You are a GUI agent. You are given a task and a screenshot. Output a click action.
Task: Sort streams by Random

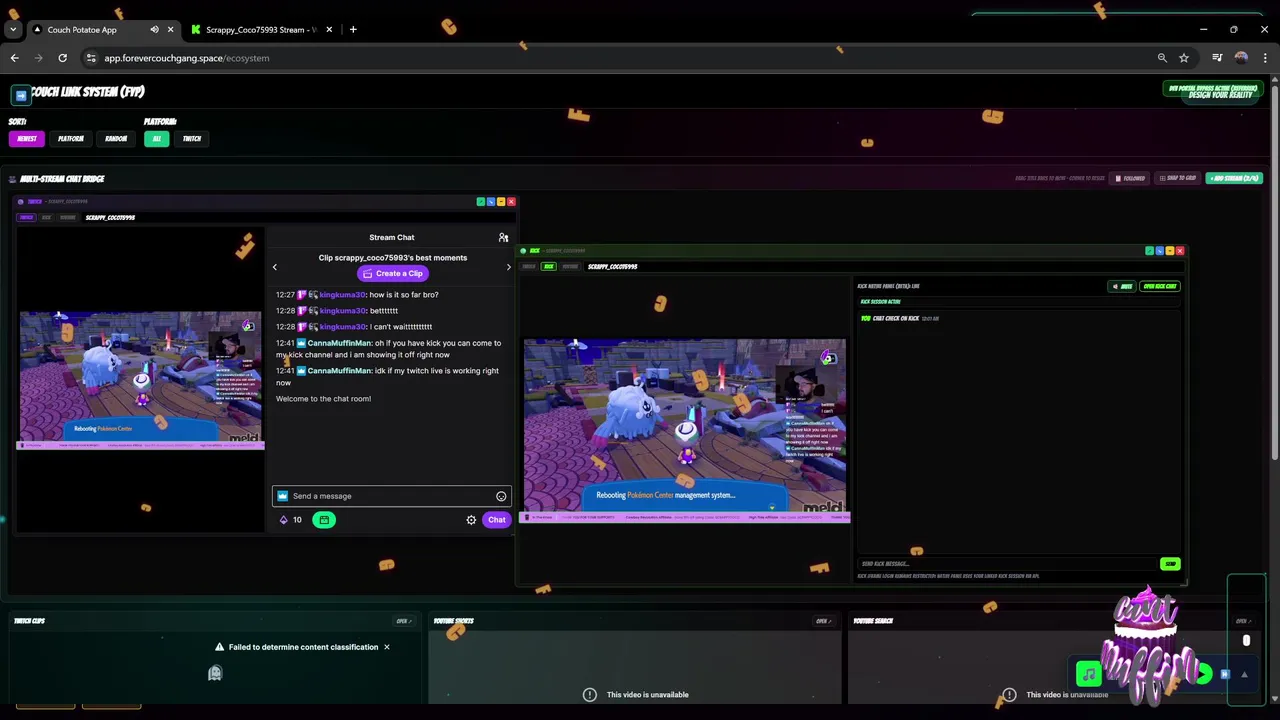coord(116,139)
